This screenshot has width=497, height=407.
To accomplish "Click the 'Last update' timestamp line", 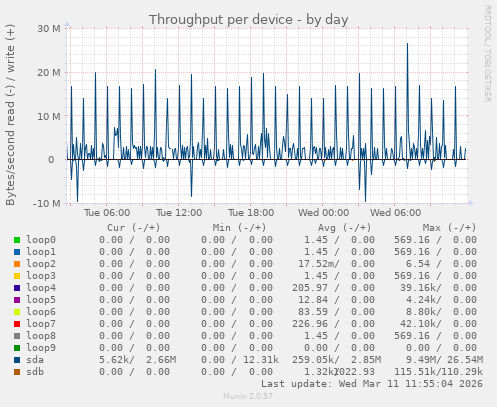I will pos(372,384).
